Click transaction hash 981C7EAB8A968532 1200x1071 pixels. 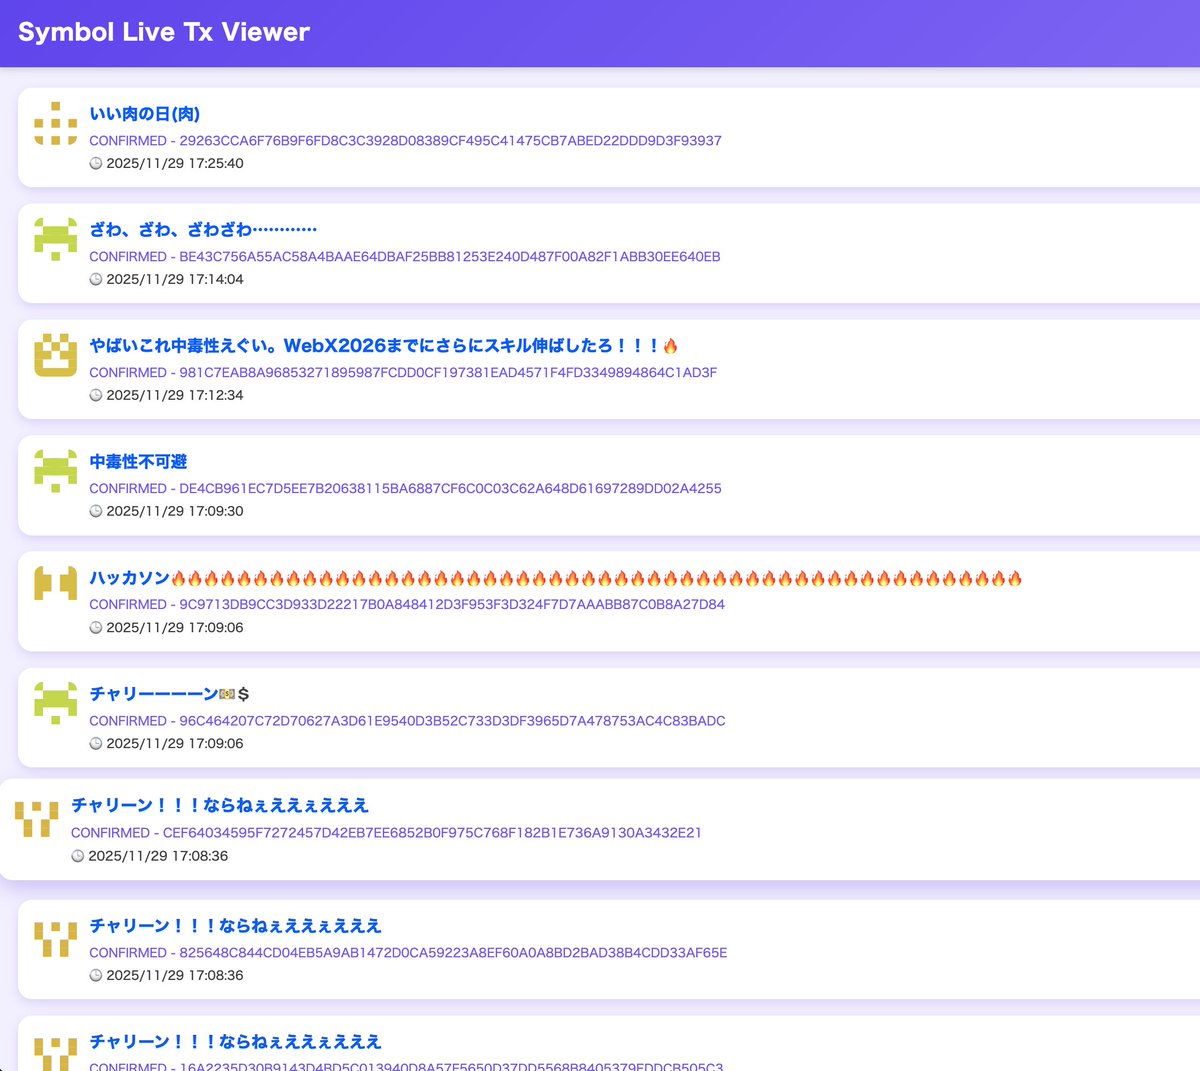(x=448, y=373)
